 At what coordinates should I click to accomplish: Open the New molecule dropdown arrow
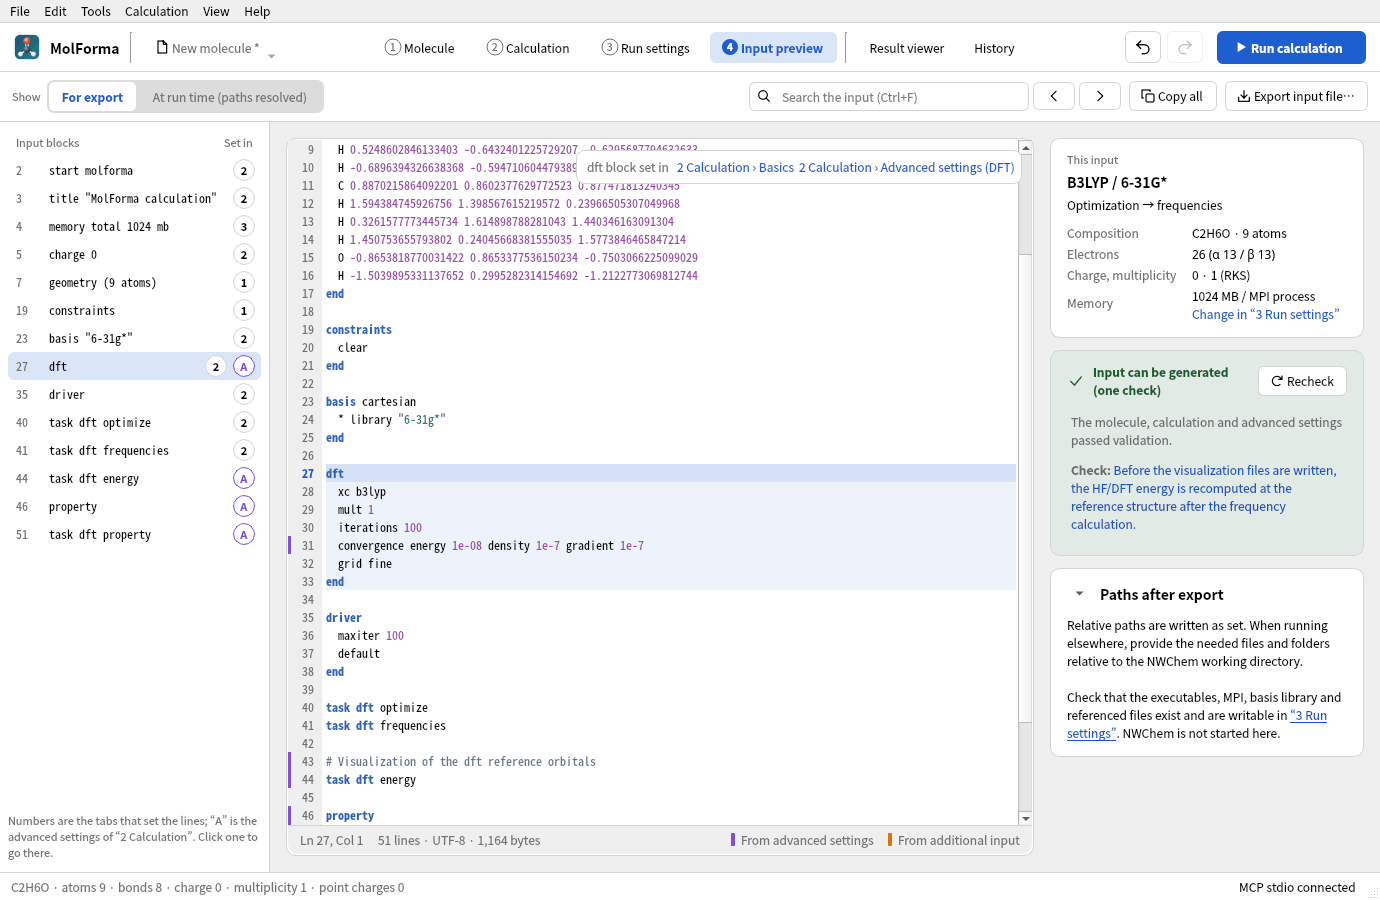pyautogui.click(x=271, y=55)
